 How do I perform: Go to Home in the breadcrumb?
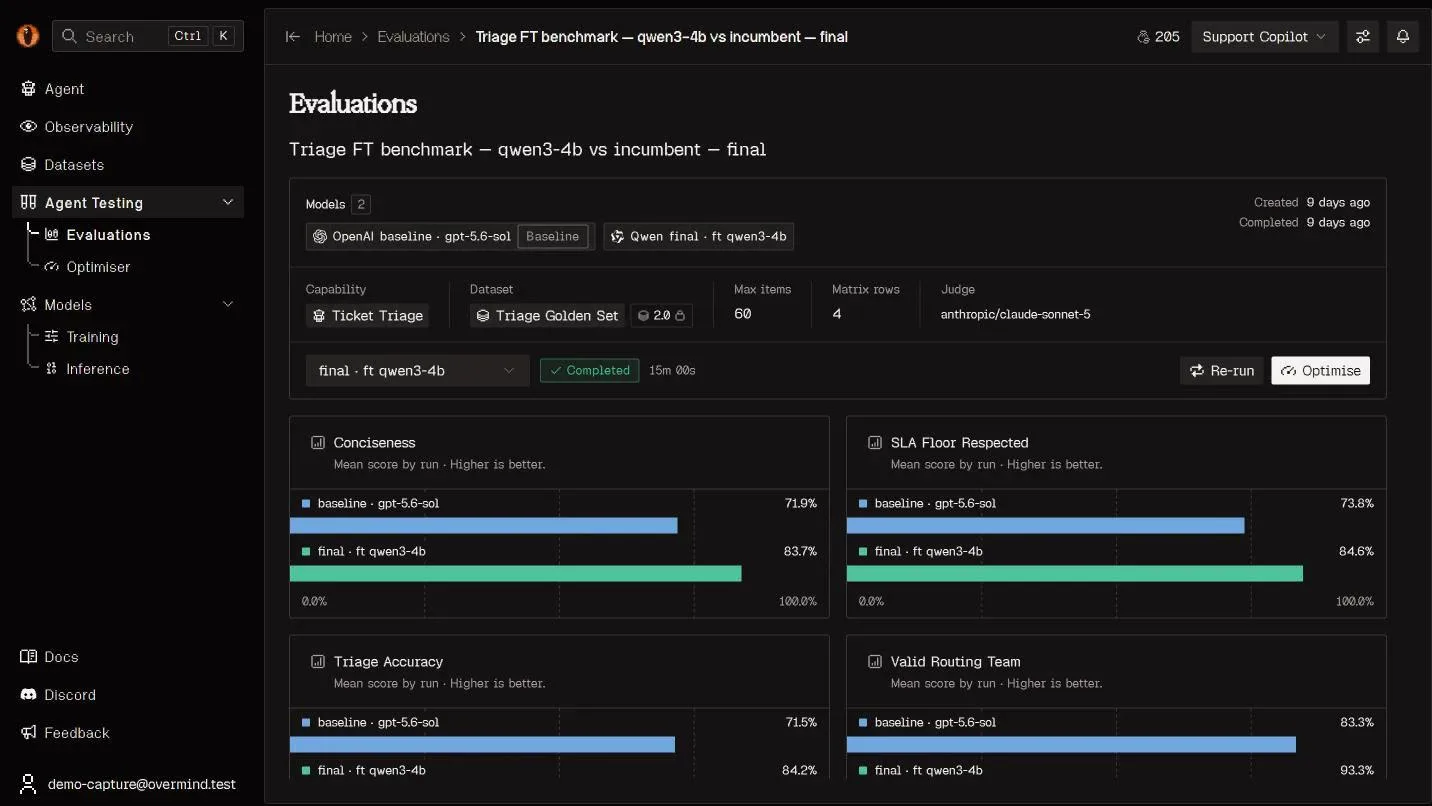[333, 37]
